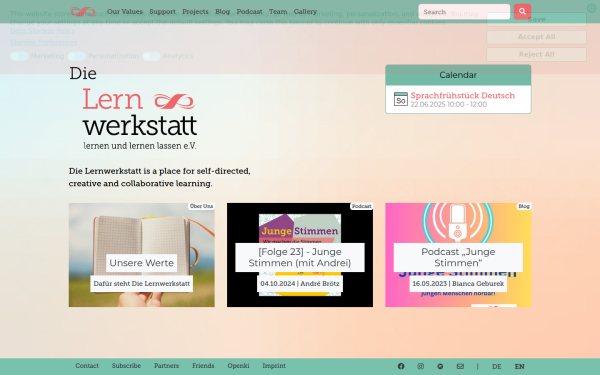The image size is (600, 375).
Task: Click the red search magnifier button
Action: (522, 12)
